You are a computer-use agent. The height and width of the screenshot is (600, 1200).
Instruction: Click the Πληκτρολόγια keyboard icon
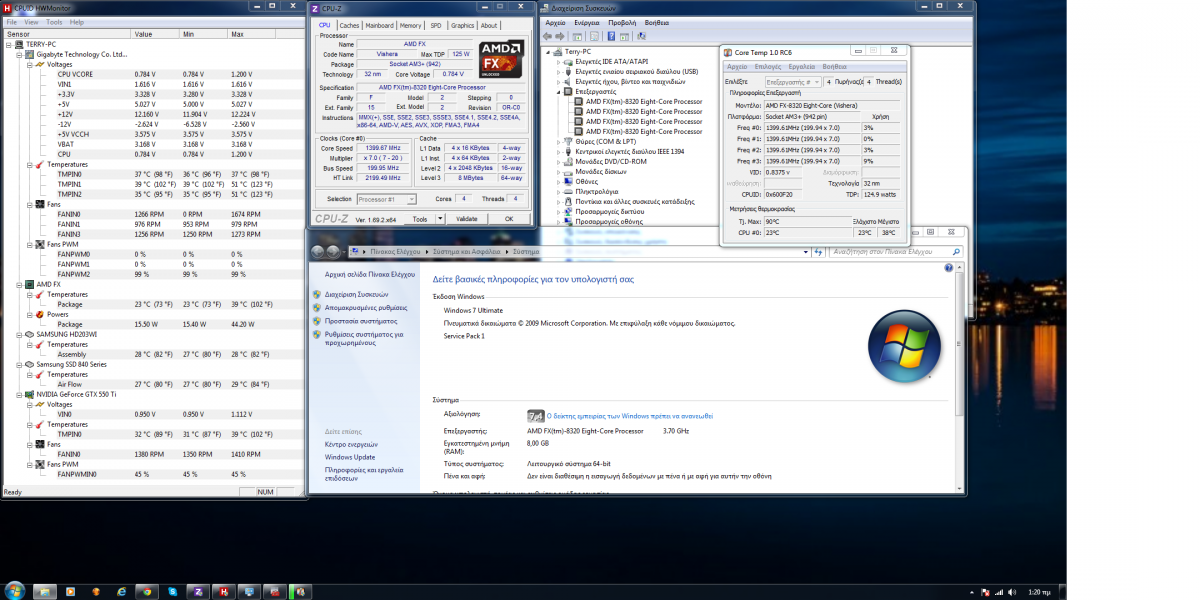click(x=568, y=191)
